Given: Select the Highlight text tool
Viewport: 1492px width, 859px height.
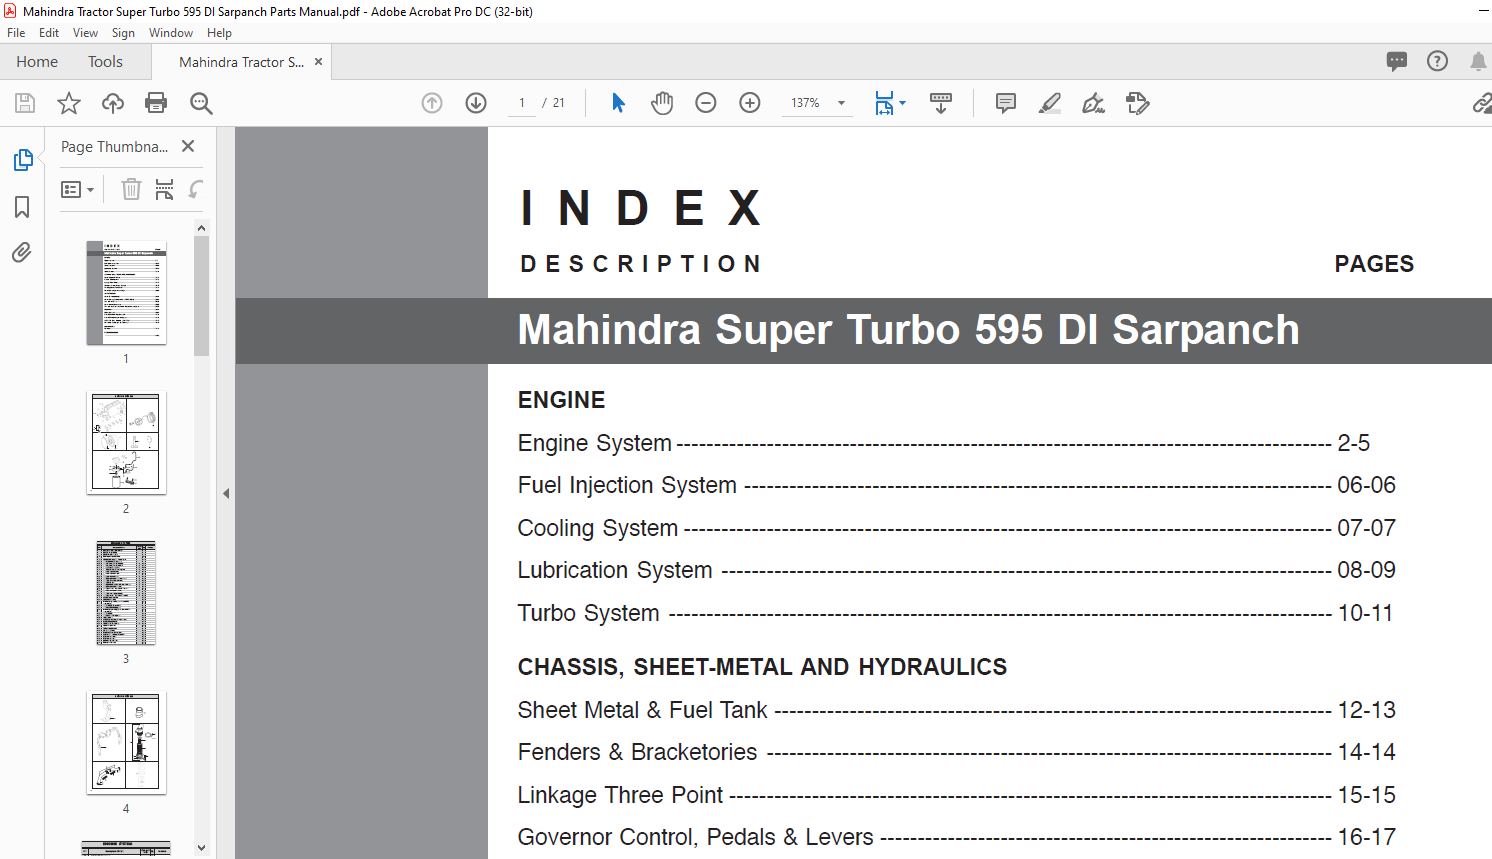Looking at the screenshot, I should 1050,103.
